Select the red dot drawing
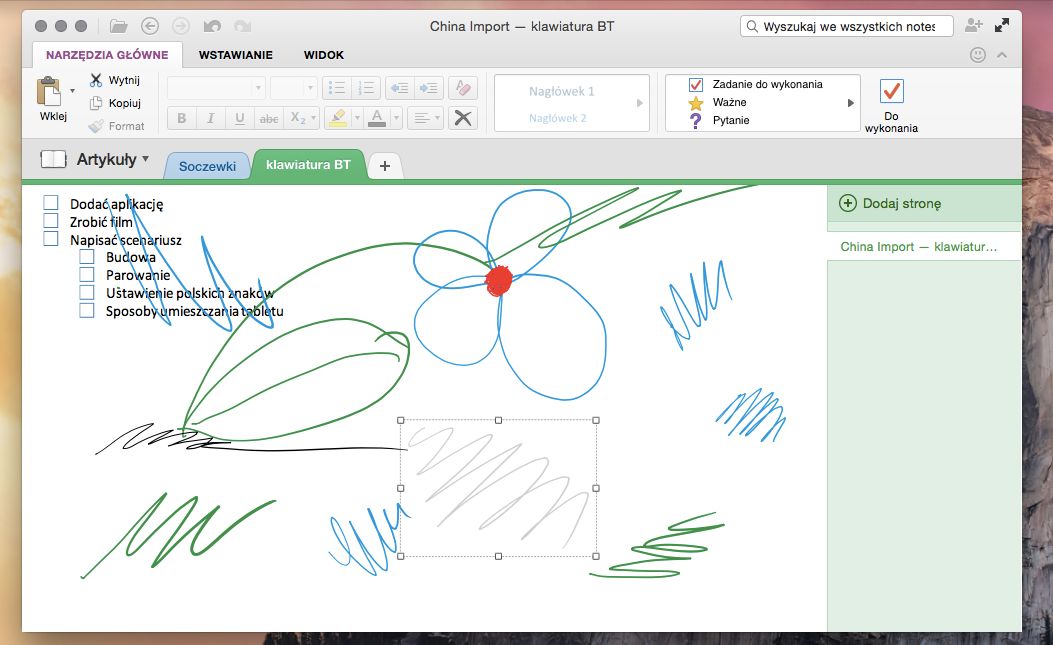Screen dimensions: 1053x645 (x=499, y=280)
